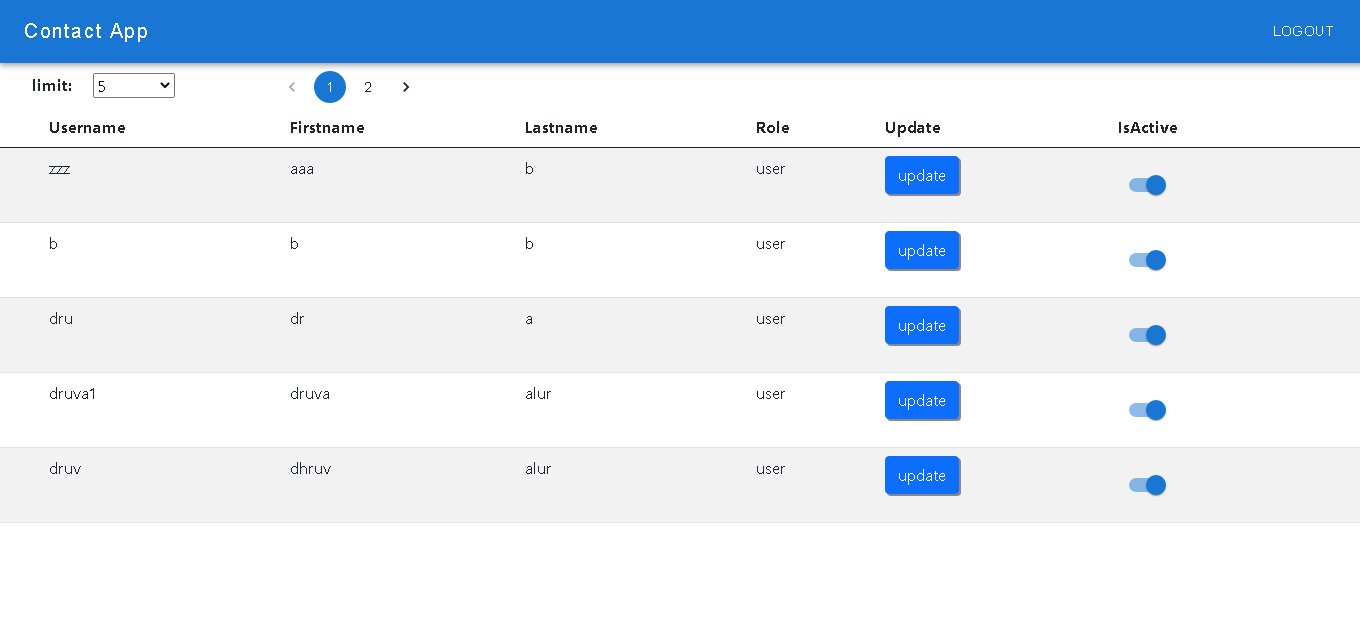Click the Username column header
The height and width of the screenshot is (640, 1360).
point(87,127)
